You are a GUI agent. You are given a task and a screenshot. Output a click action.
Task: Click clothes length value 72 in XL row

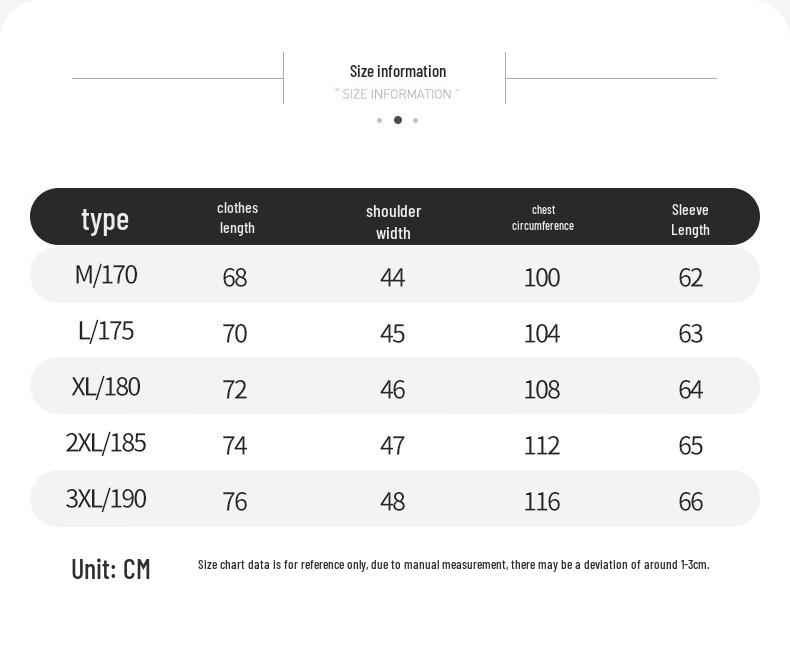click(235, 389)
